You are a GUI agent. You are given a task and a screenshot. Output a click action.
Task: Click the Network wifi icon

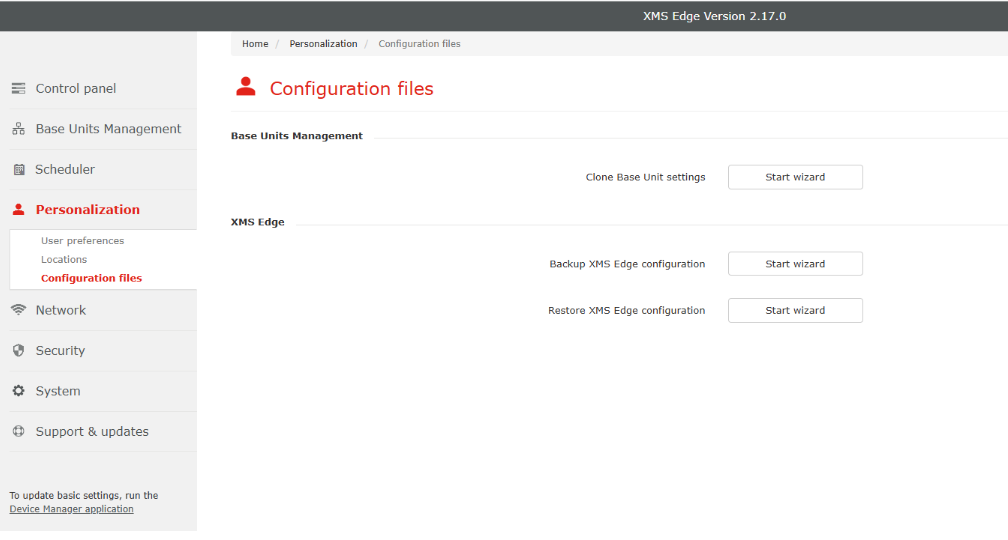coord(19,310)
